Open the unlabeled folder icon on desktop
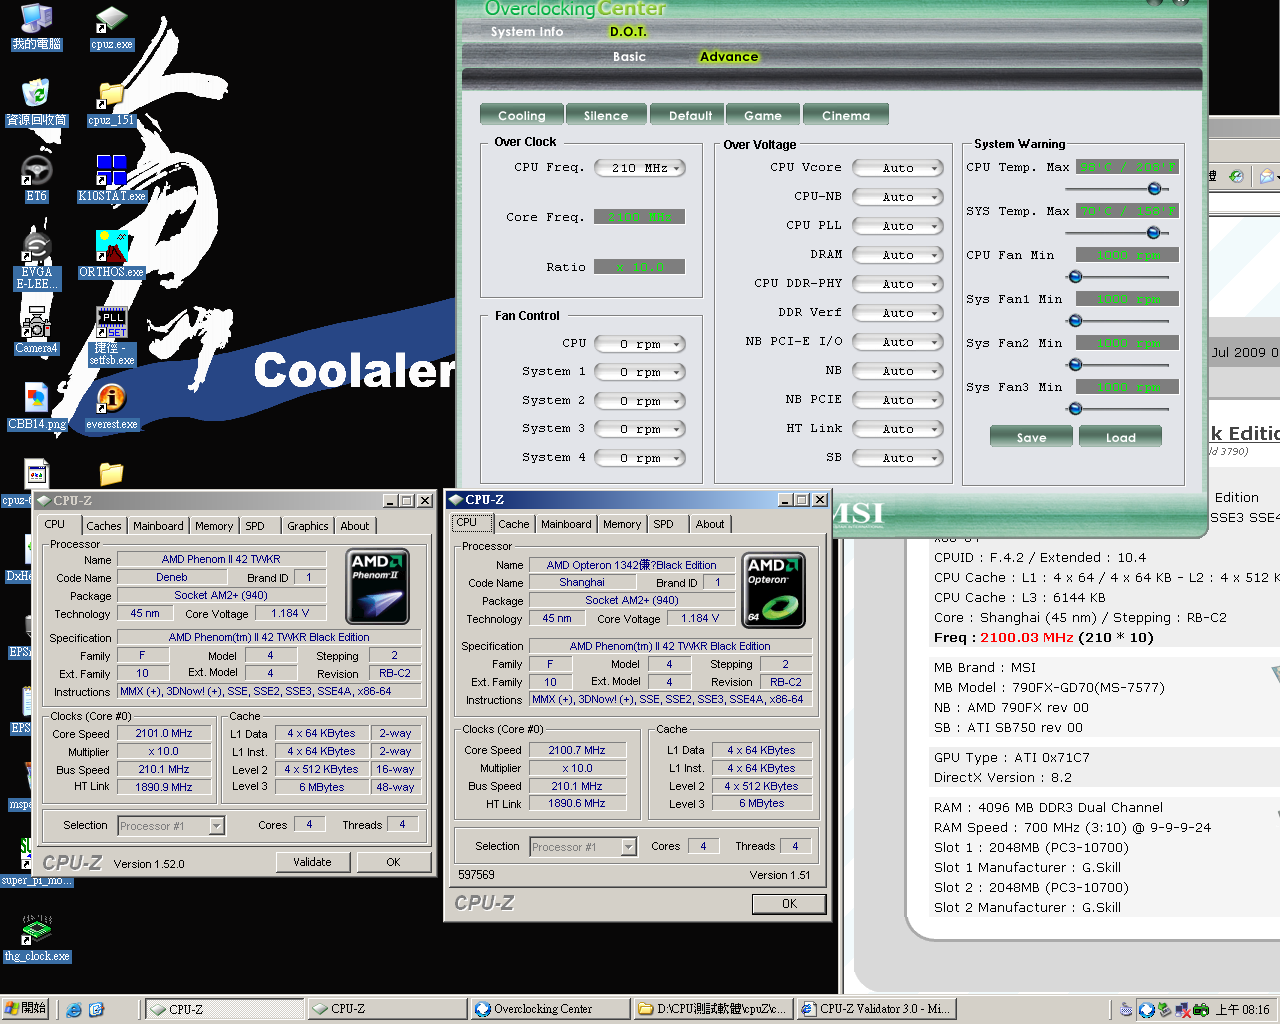The image size is (1280, 1024). click(111, 473)
